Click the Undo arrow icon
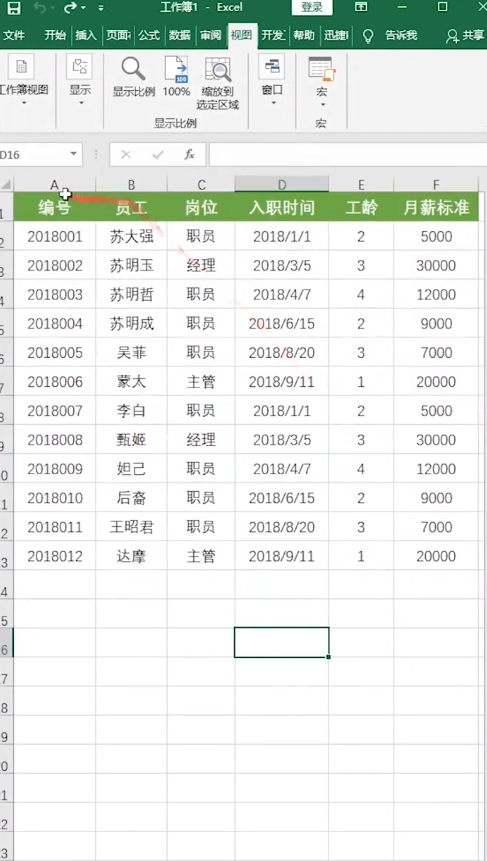487x861 pixels. click(x=40, y=8)
